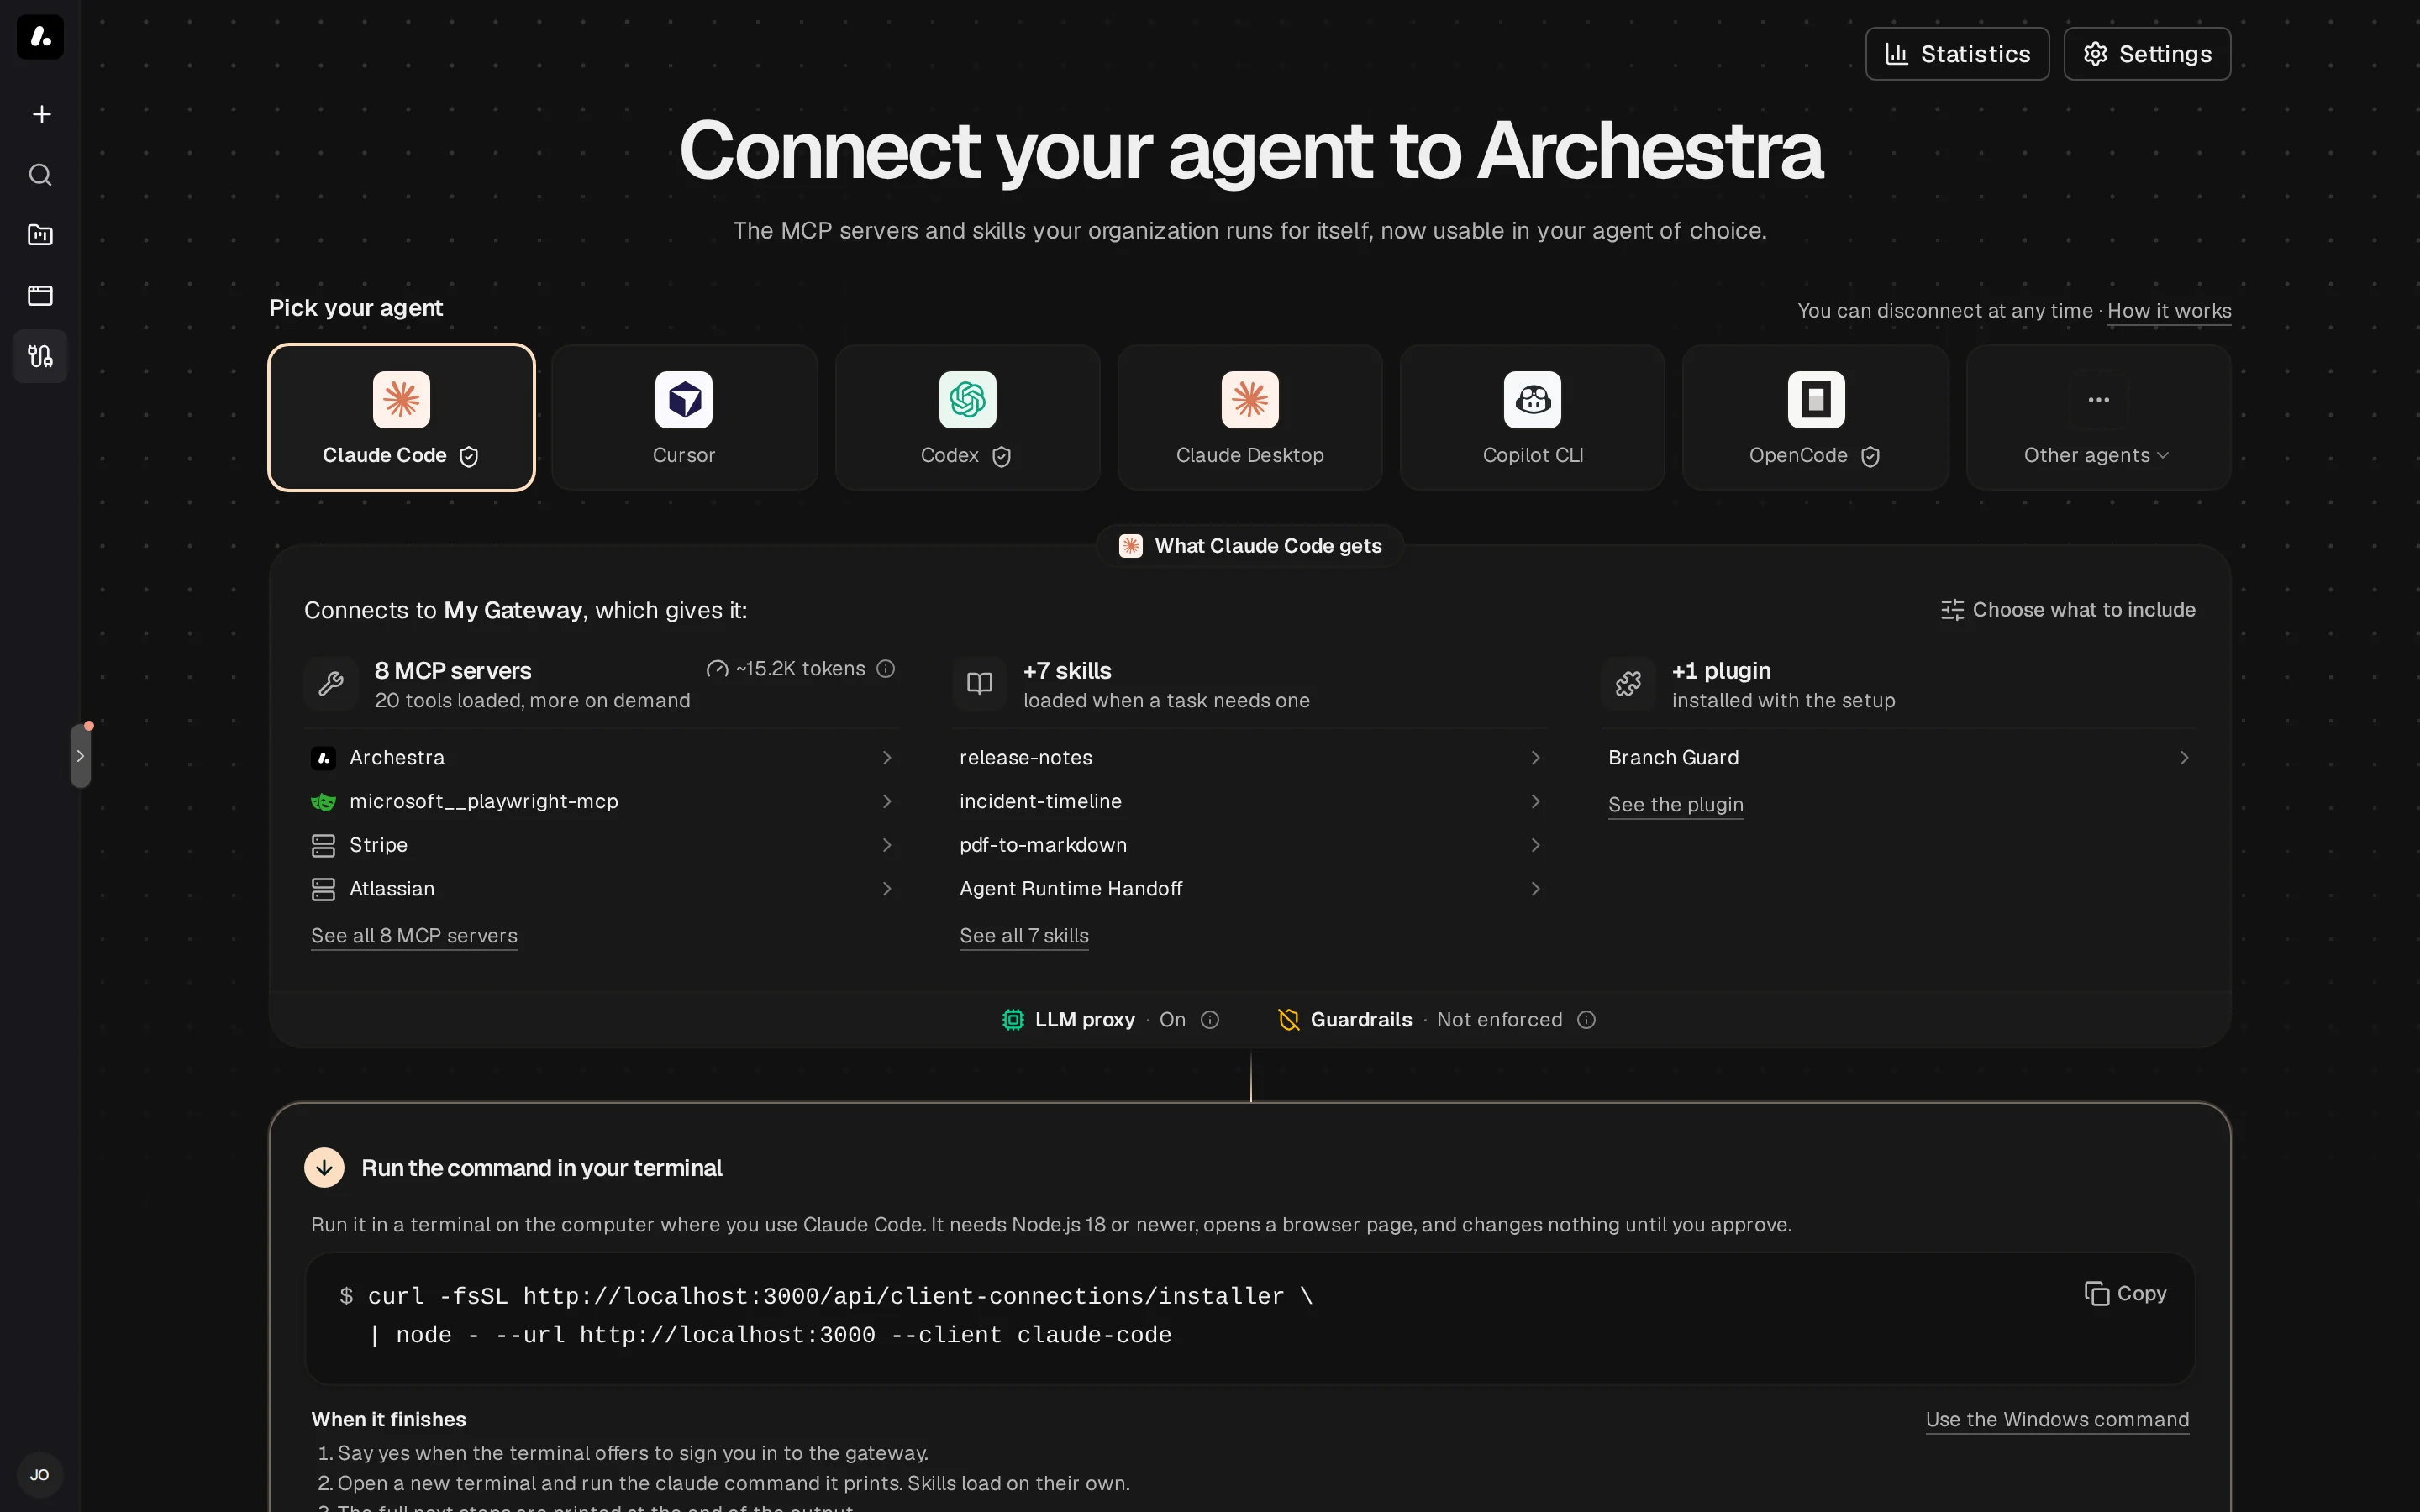This screenshot has height=1512, width=2420.
Task: Click the info icon beside token estimate
Action: [886, 669]
